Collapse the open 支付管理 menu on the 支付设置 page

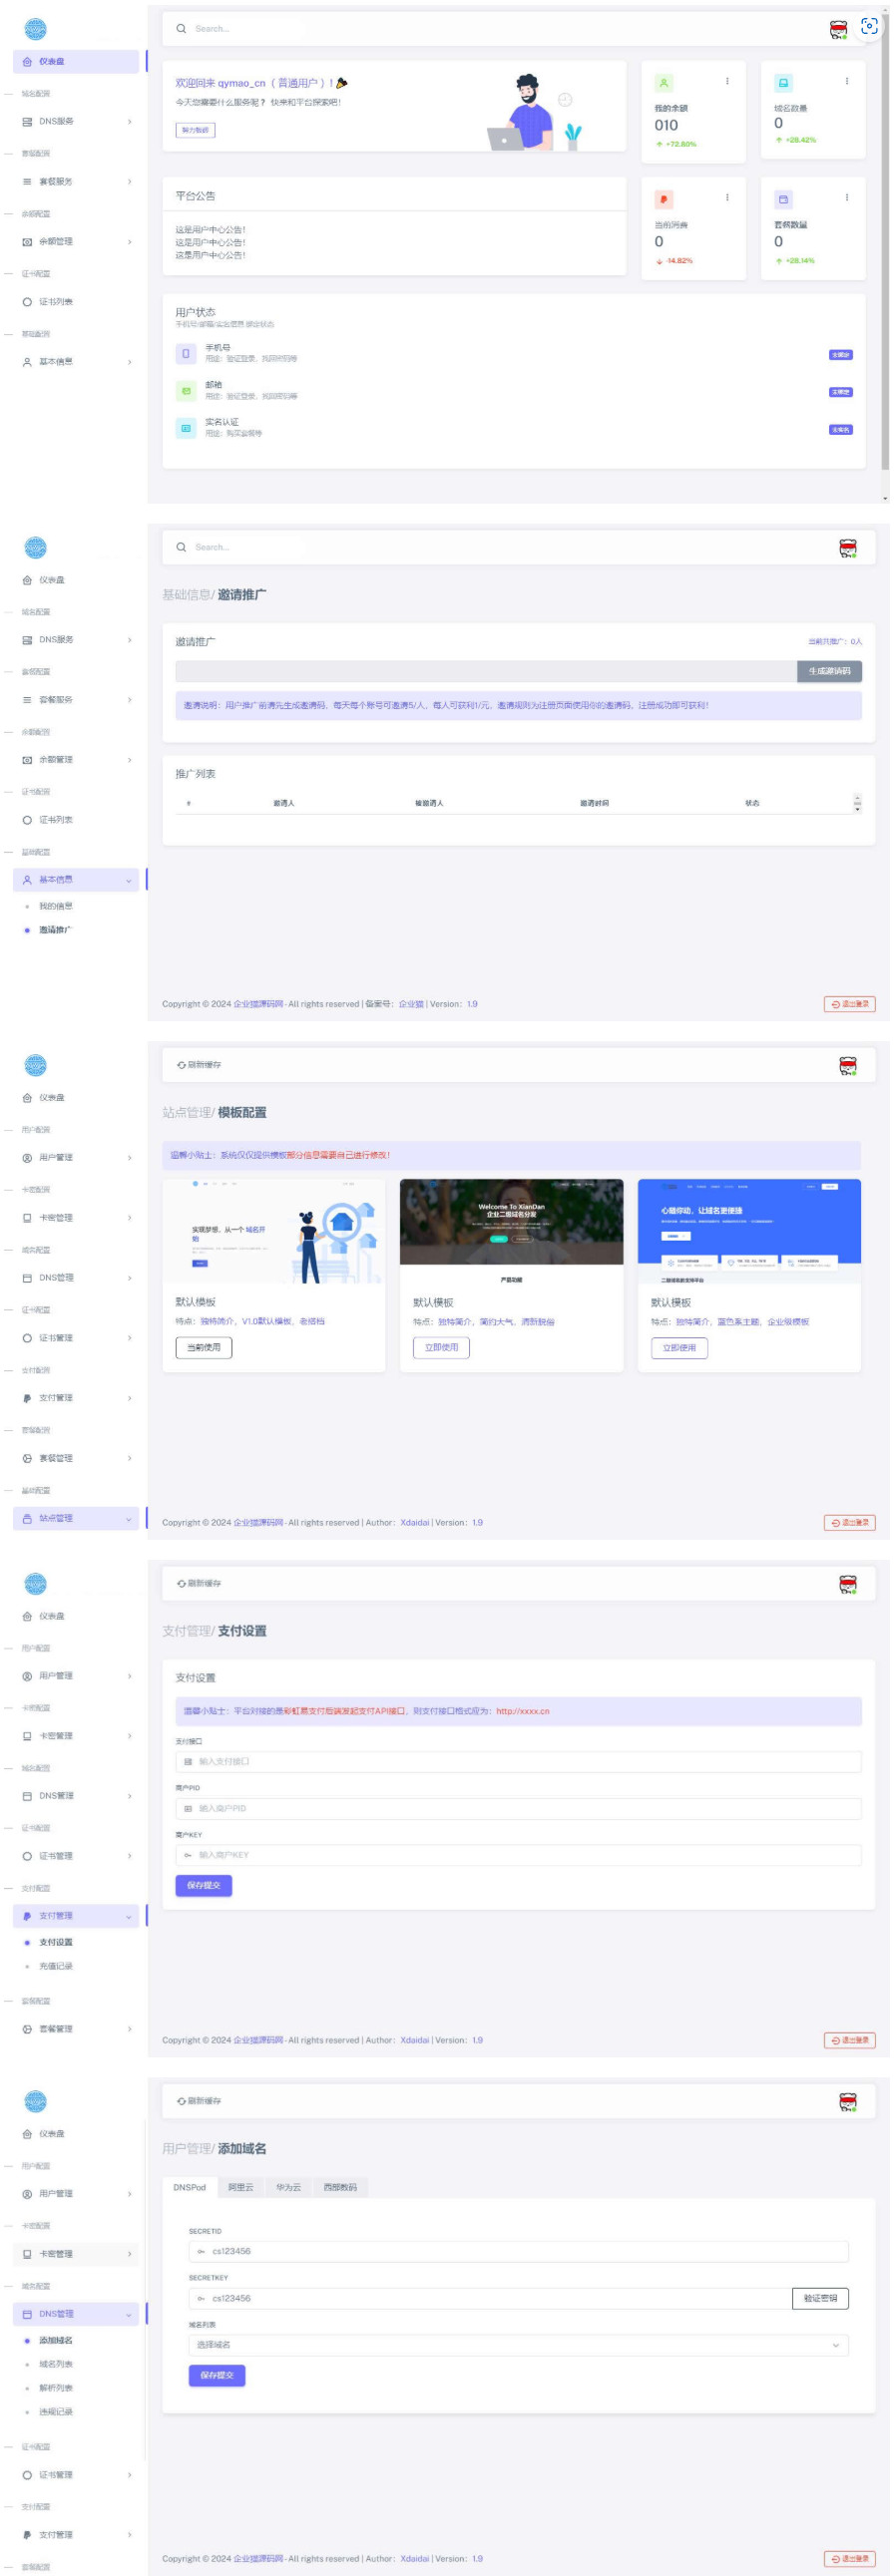point(129,1916)
